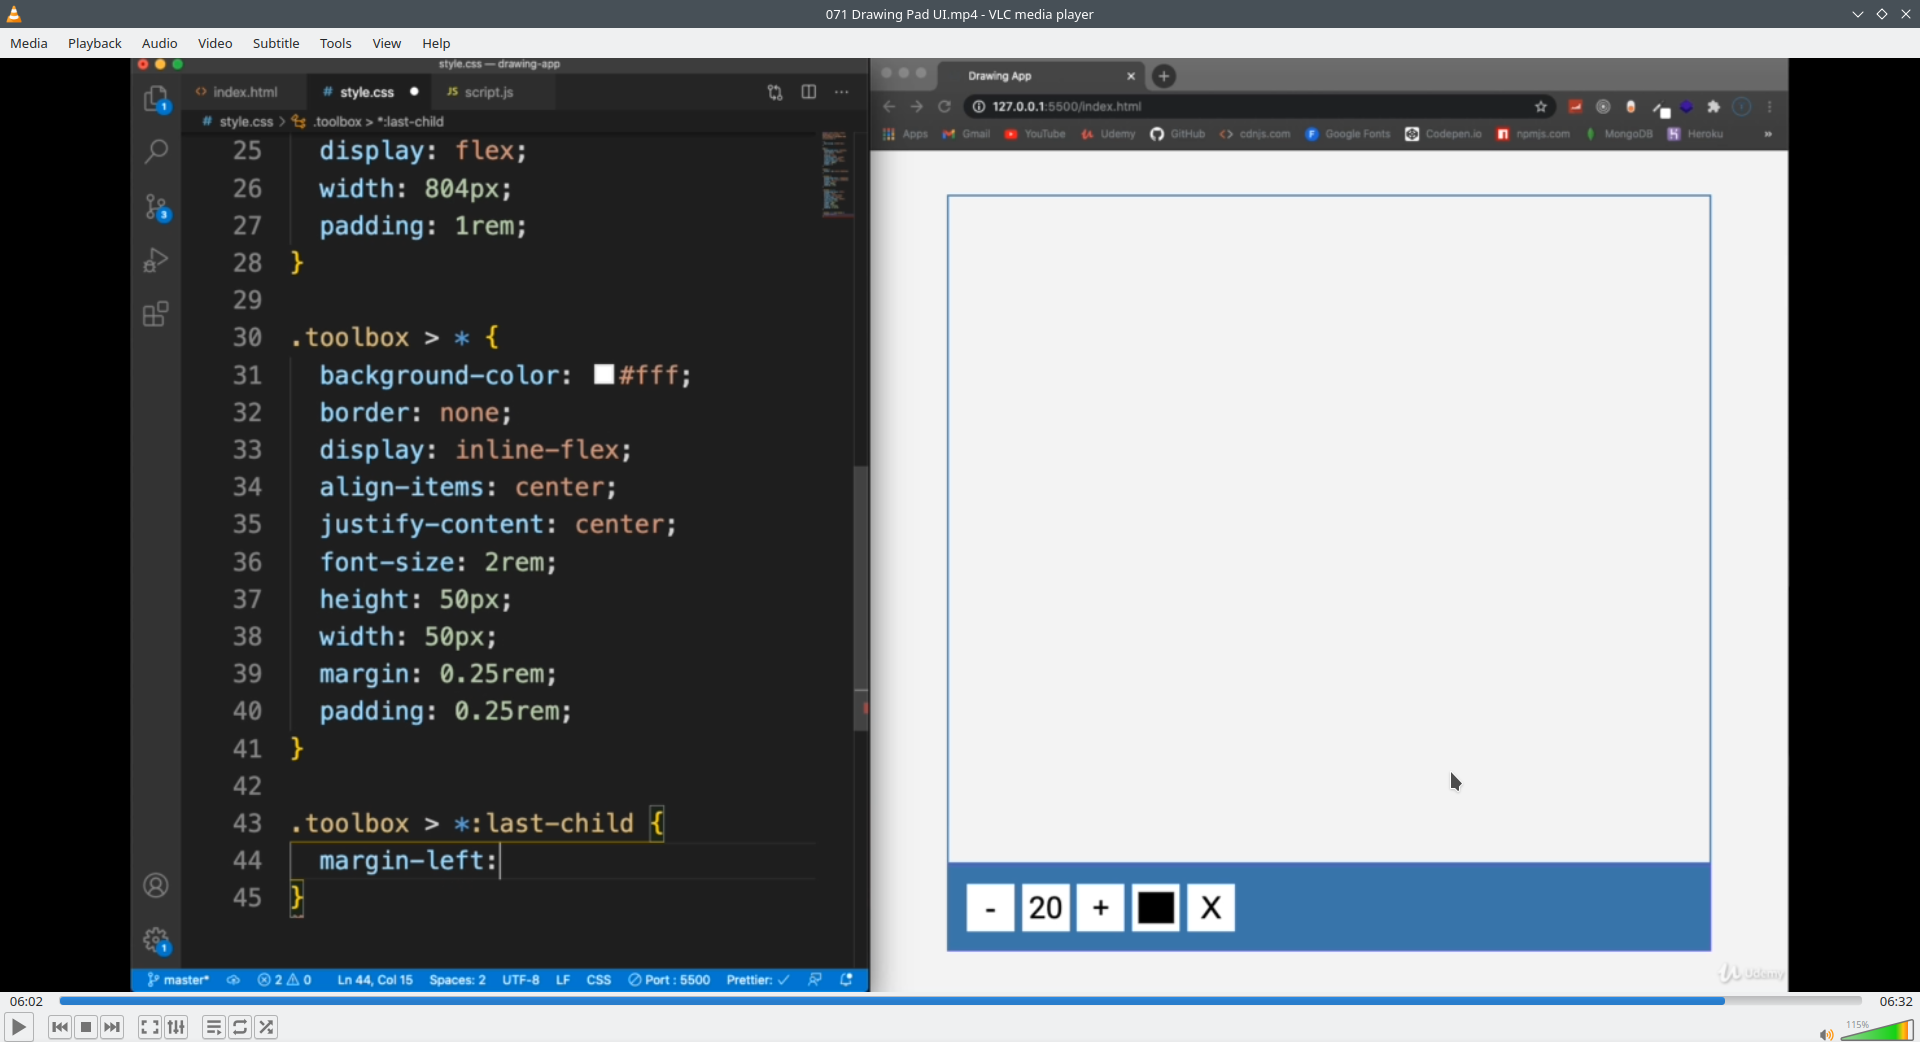The image size is (1920, 1042).
Task: Play the video in VLC
Action: point(18,1027)
